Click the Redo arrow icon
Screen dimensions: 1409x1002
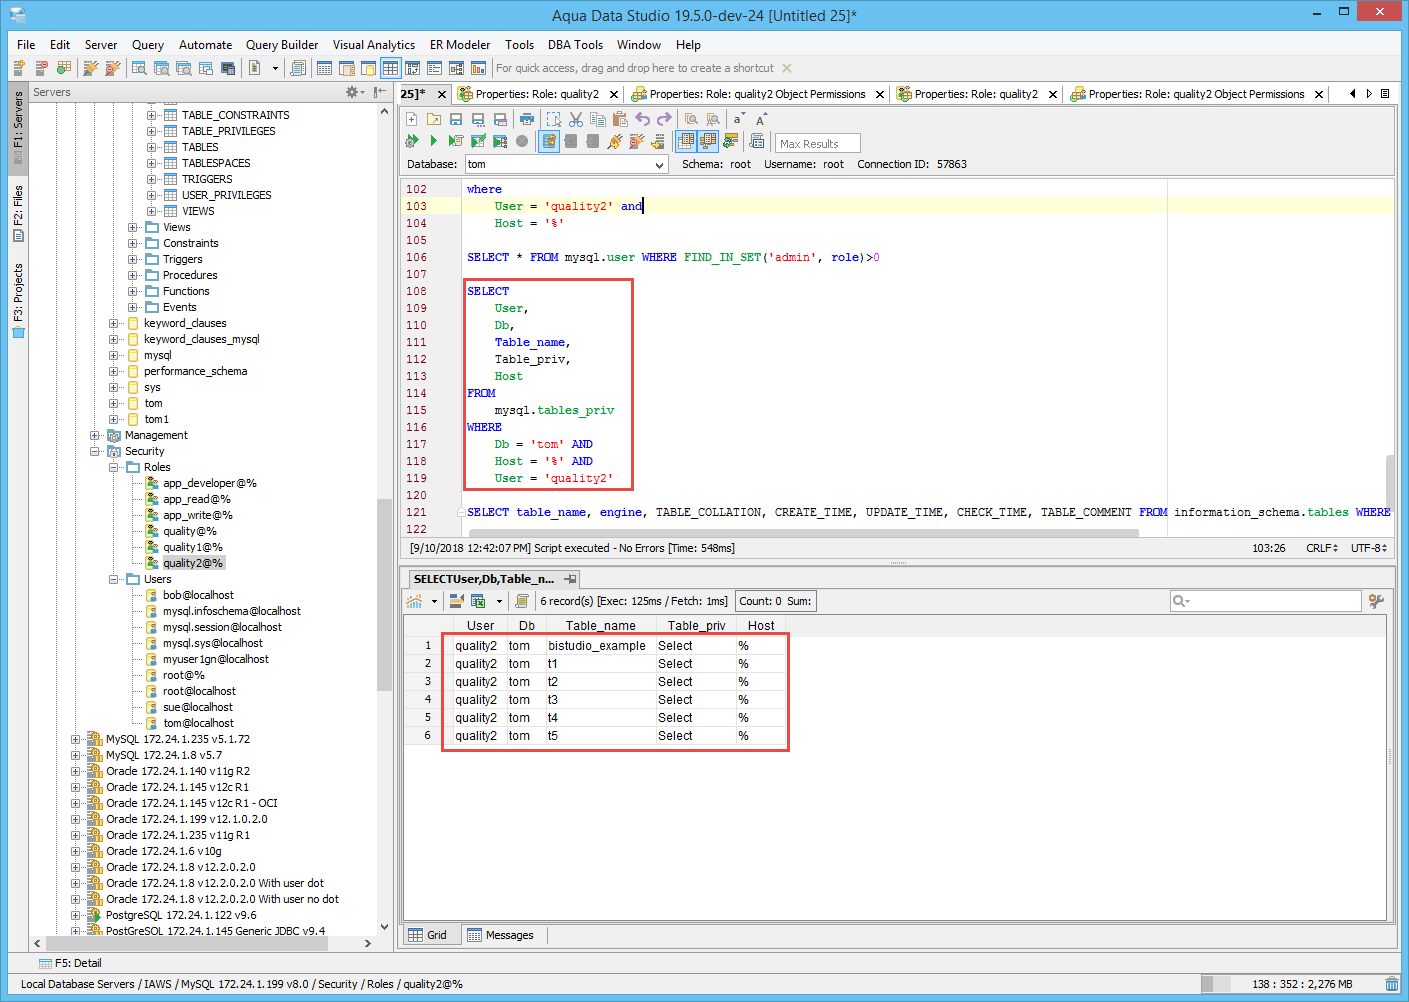tap(665, 119)
